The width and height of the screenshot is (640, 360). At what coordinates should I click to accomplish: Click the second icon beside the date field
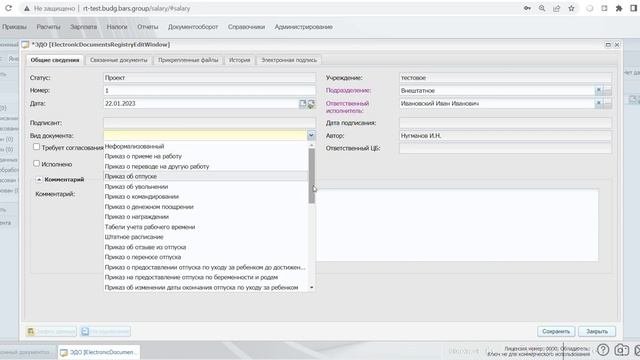tap(311, 104)
